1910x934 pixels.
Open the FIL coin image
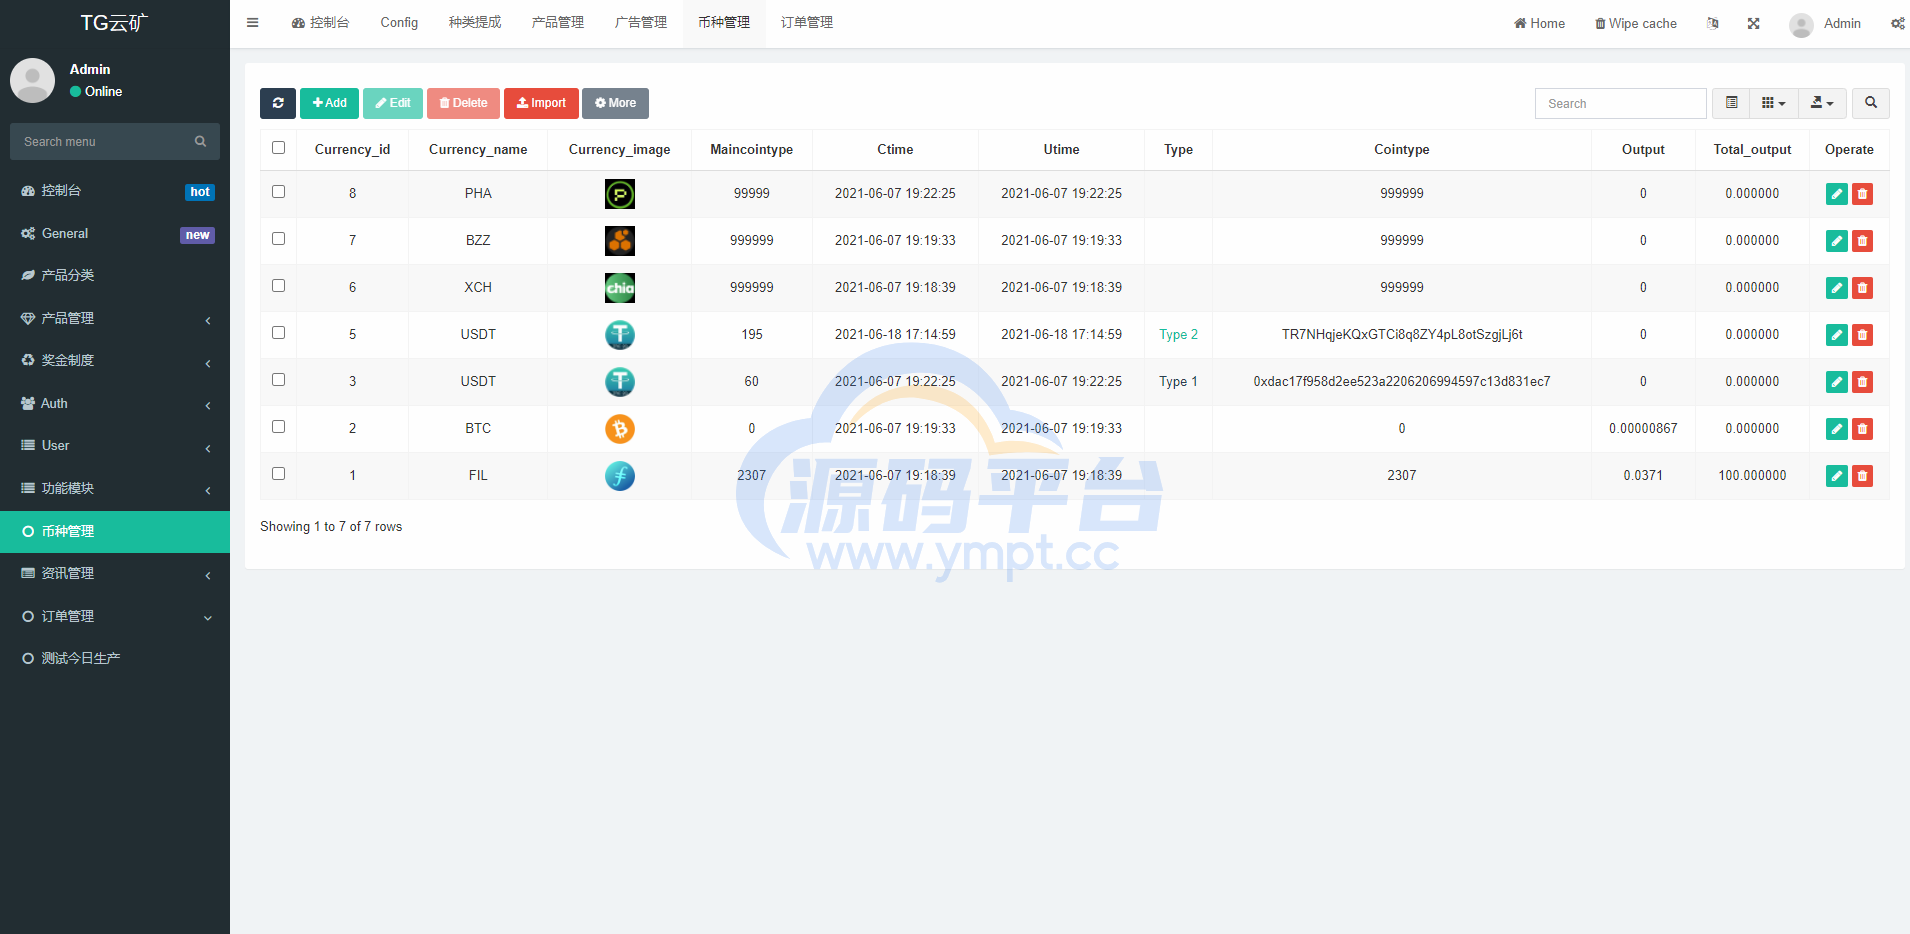coord(620,476)
